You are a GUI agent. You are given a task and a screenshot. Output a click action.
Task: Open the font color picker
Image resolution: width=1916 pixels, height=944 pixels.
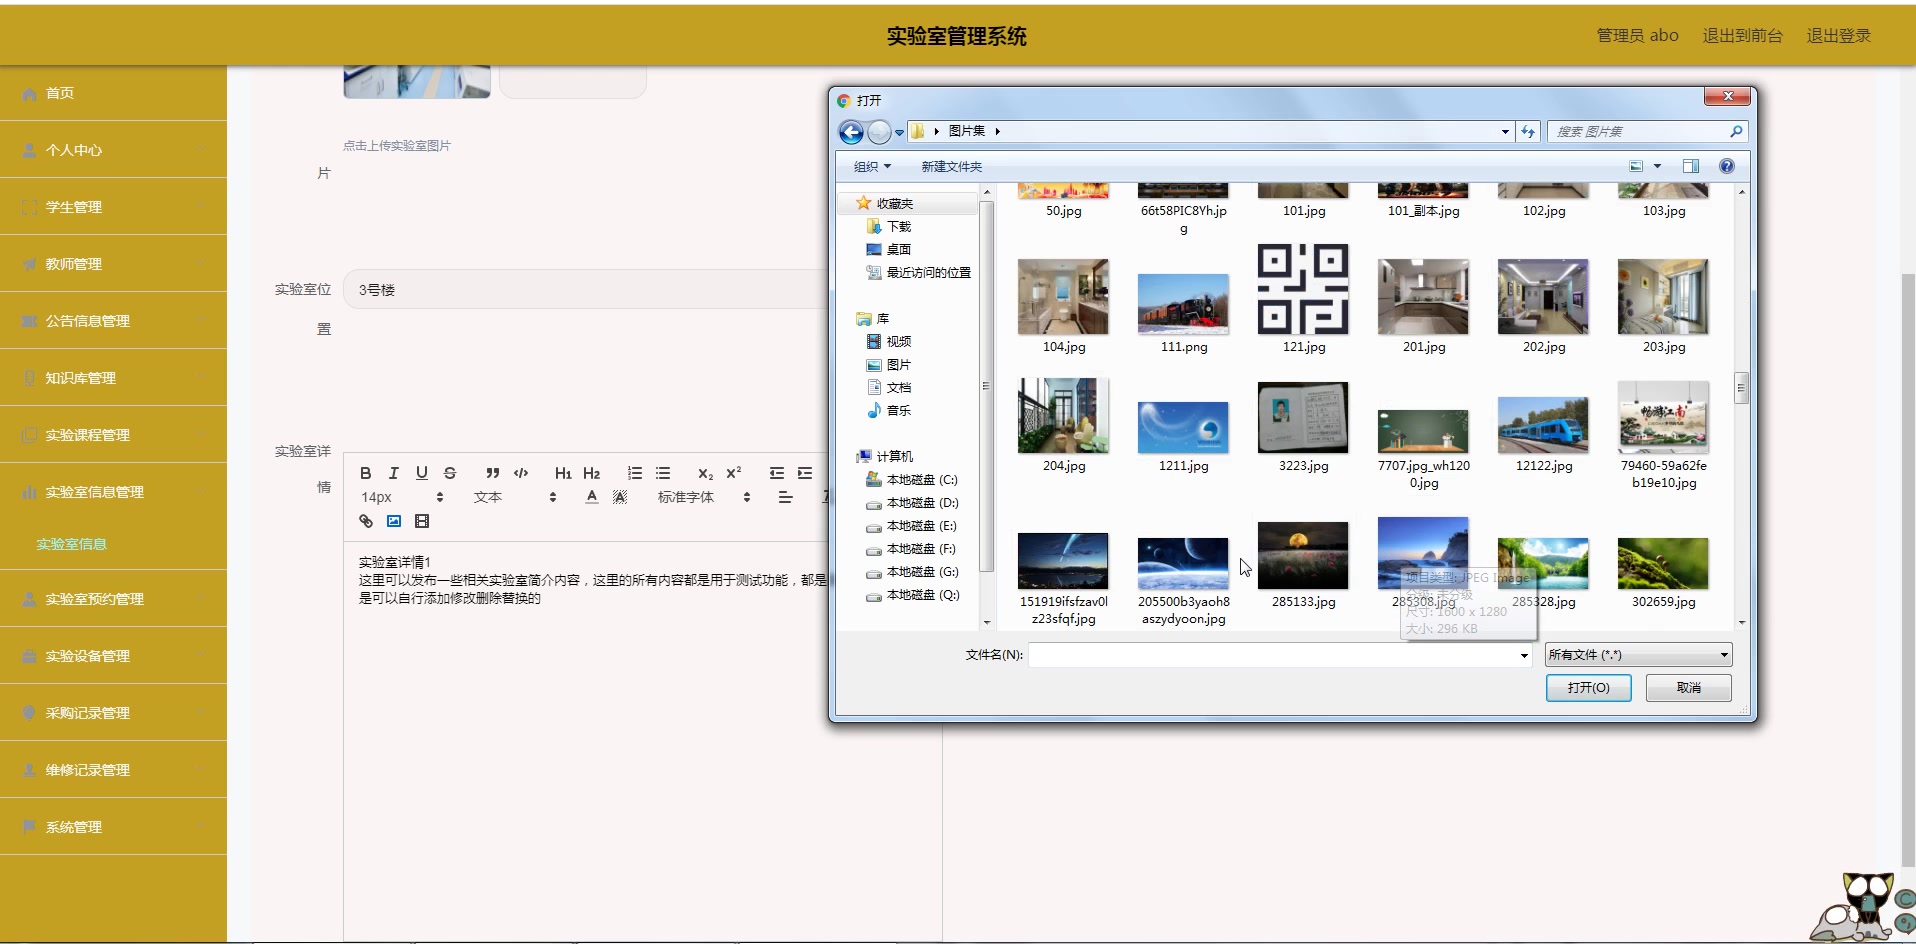click(x=591, y=497)
